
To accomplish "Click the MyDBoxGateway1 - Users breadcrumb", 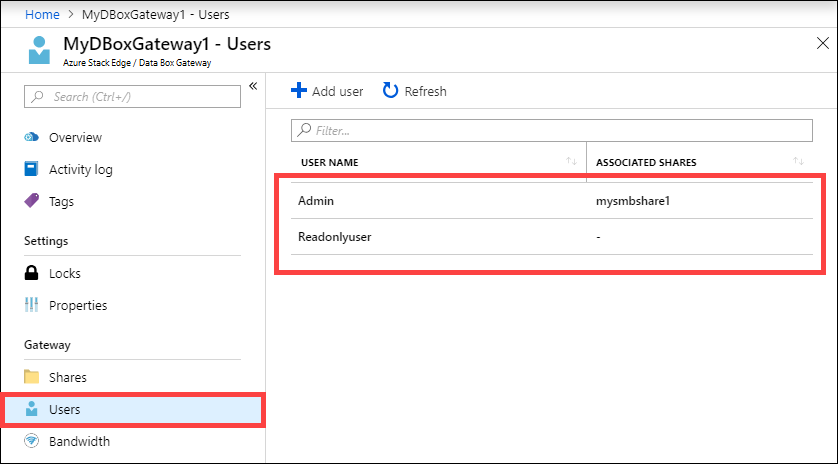I will (156, 14).
